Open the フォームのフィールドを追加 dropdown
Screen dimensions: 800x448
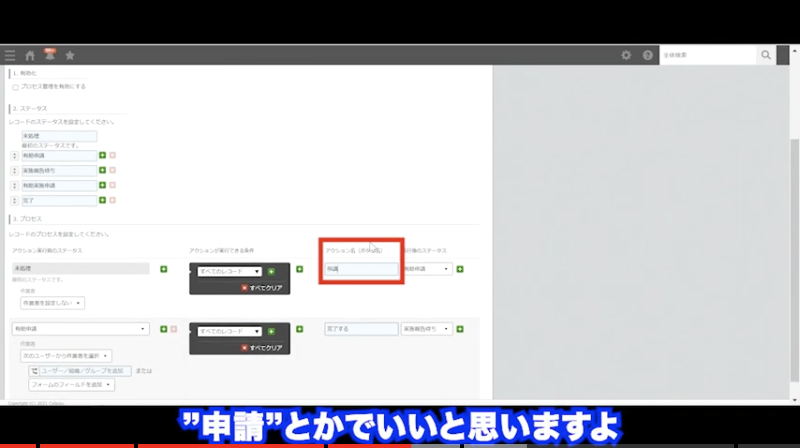[71, 384]
